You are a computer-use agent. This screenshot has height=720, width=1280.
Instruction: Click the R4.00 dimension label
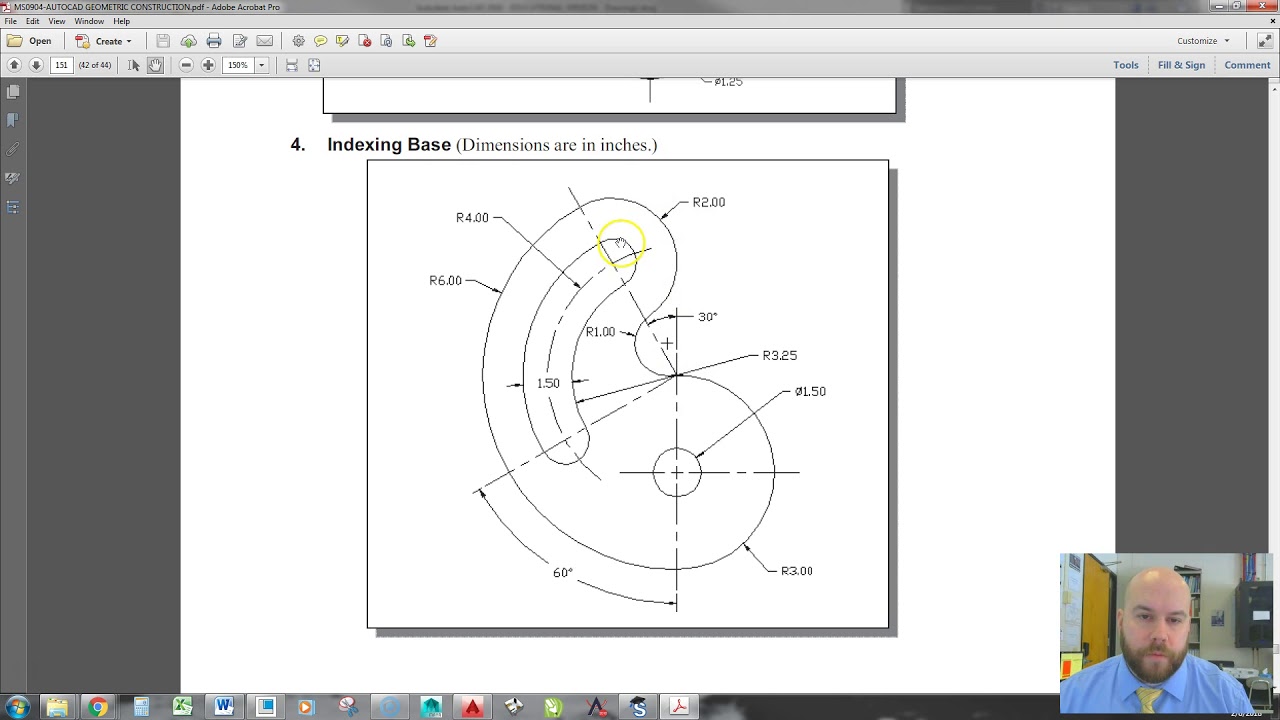tap(472, 218)
